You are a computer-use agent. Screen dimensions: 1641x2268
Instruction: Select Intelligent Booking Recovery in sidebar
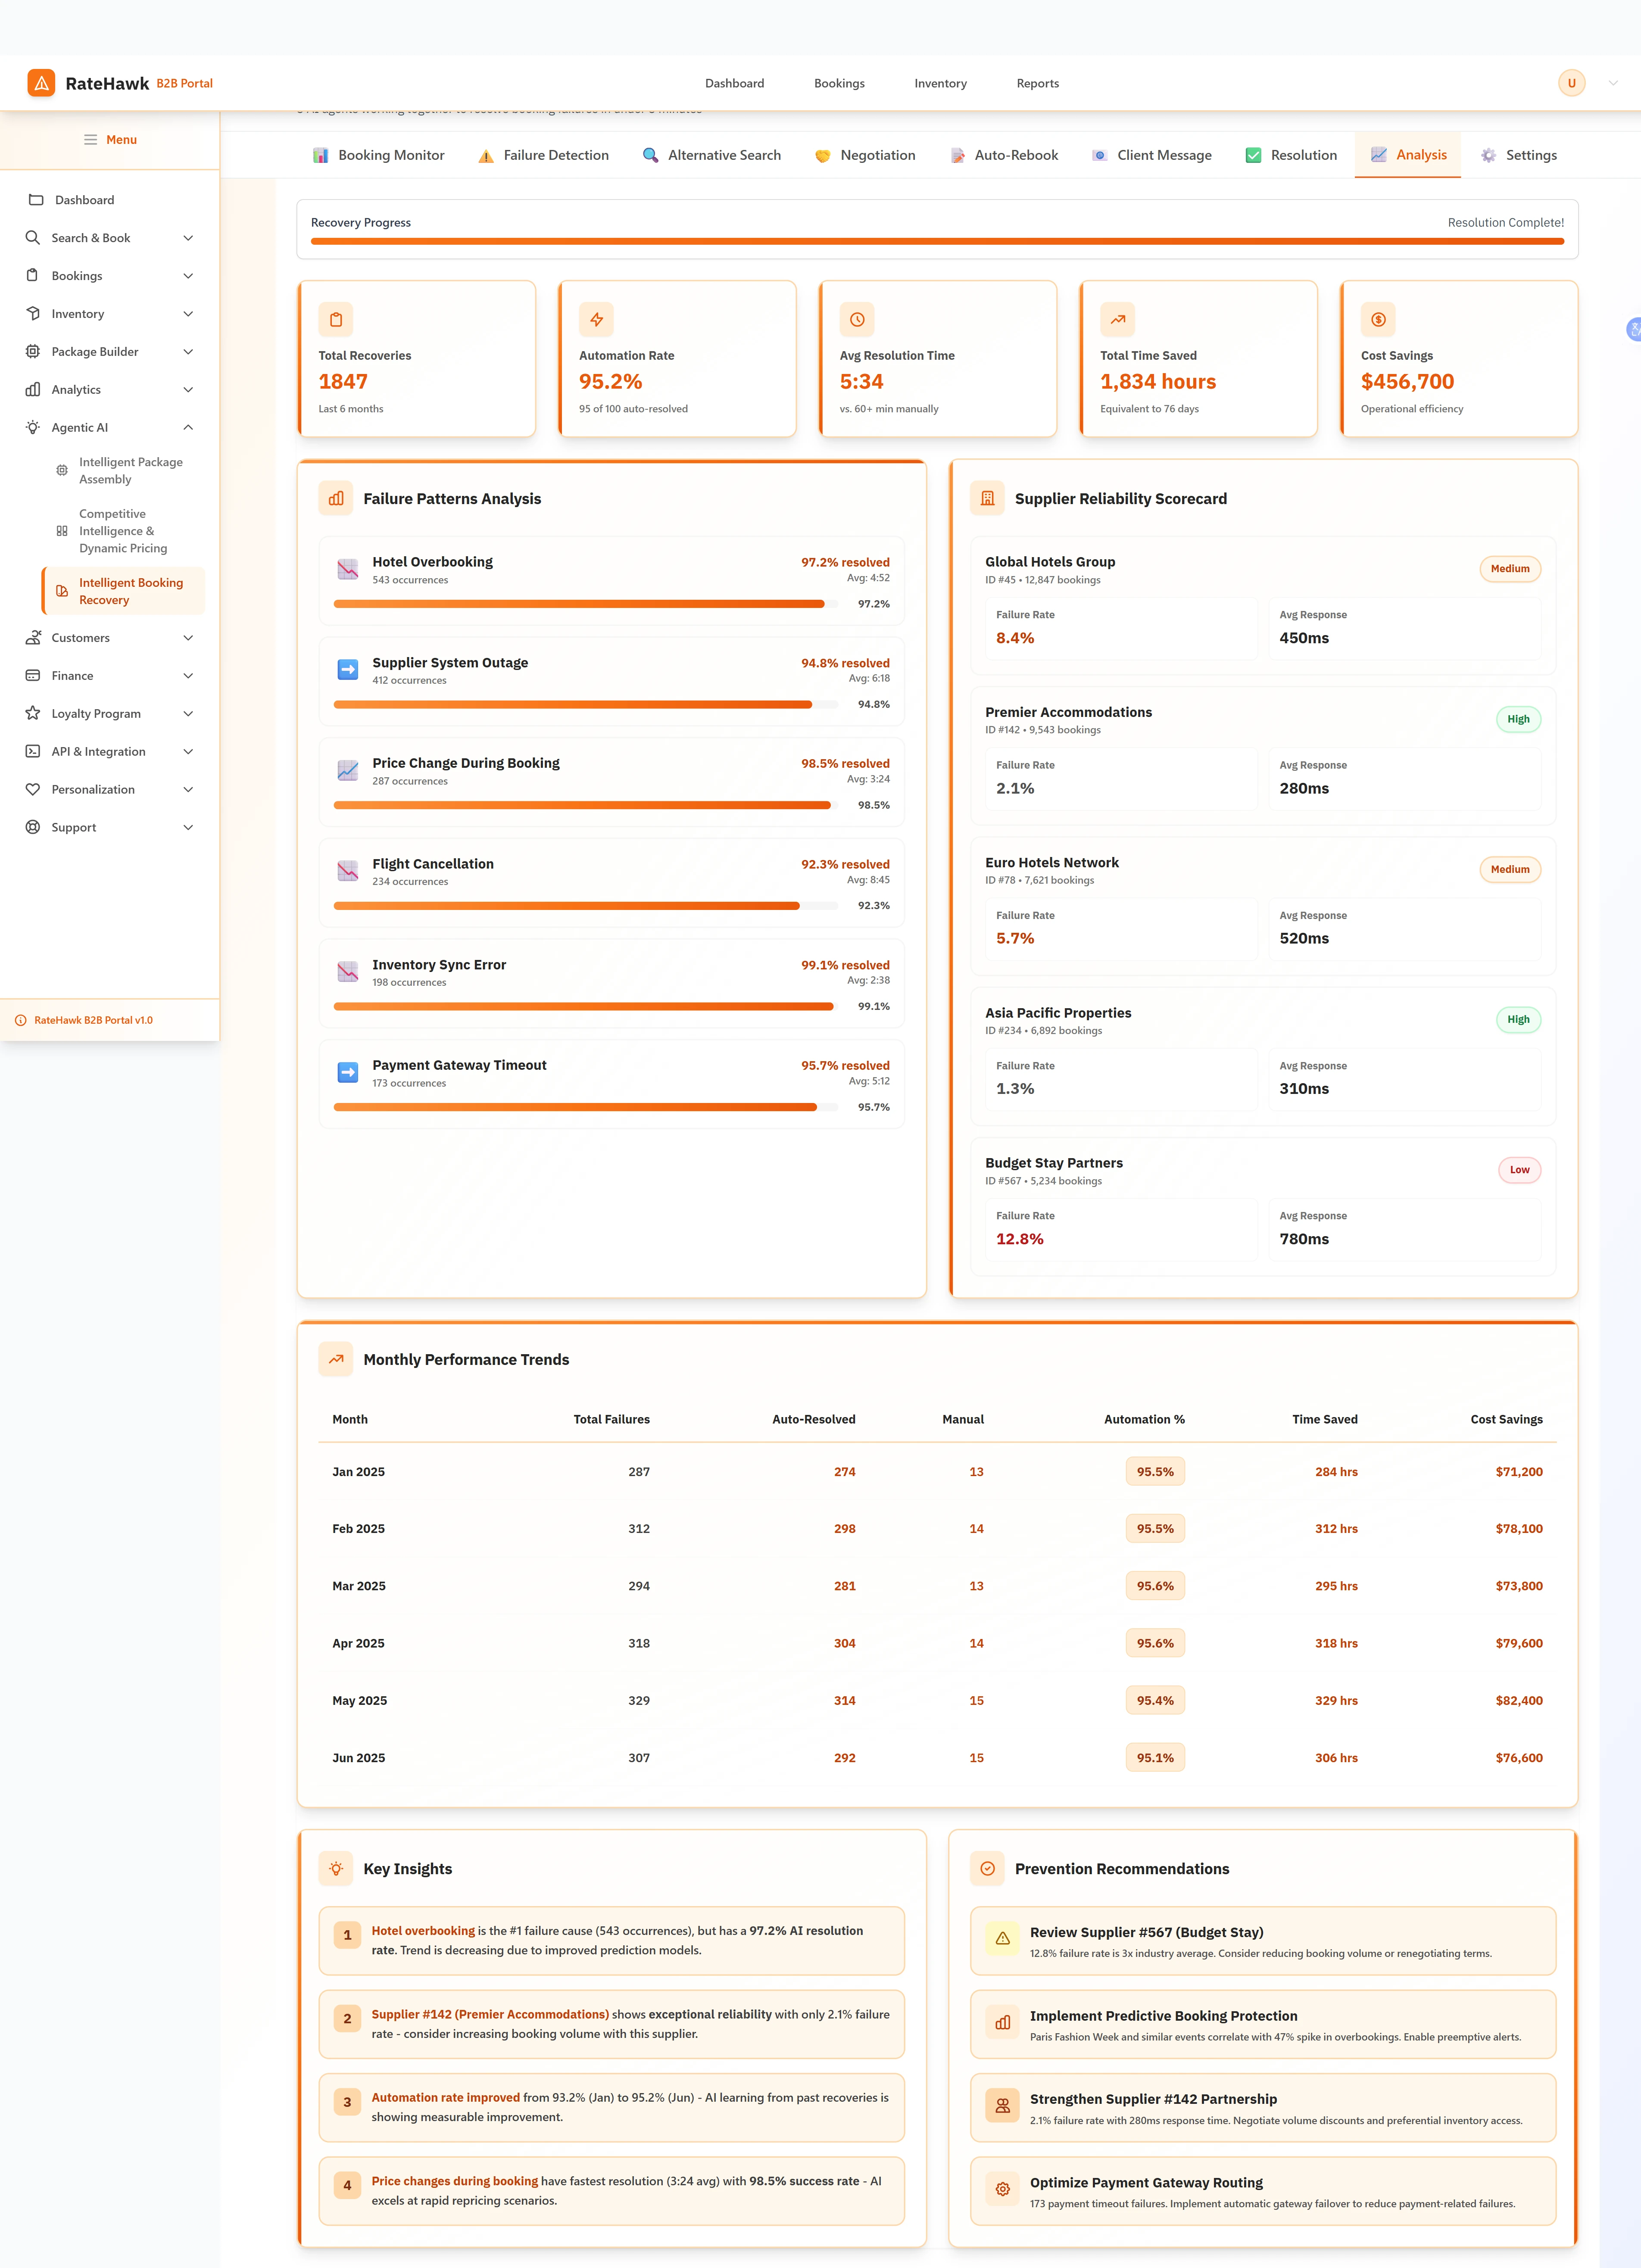click(131, 591)
